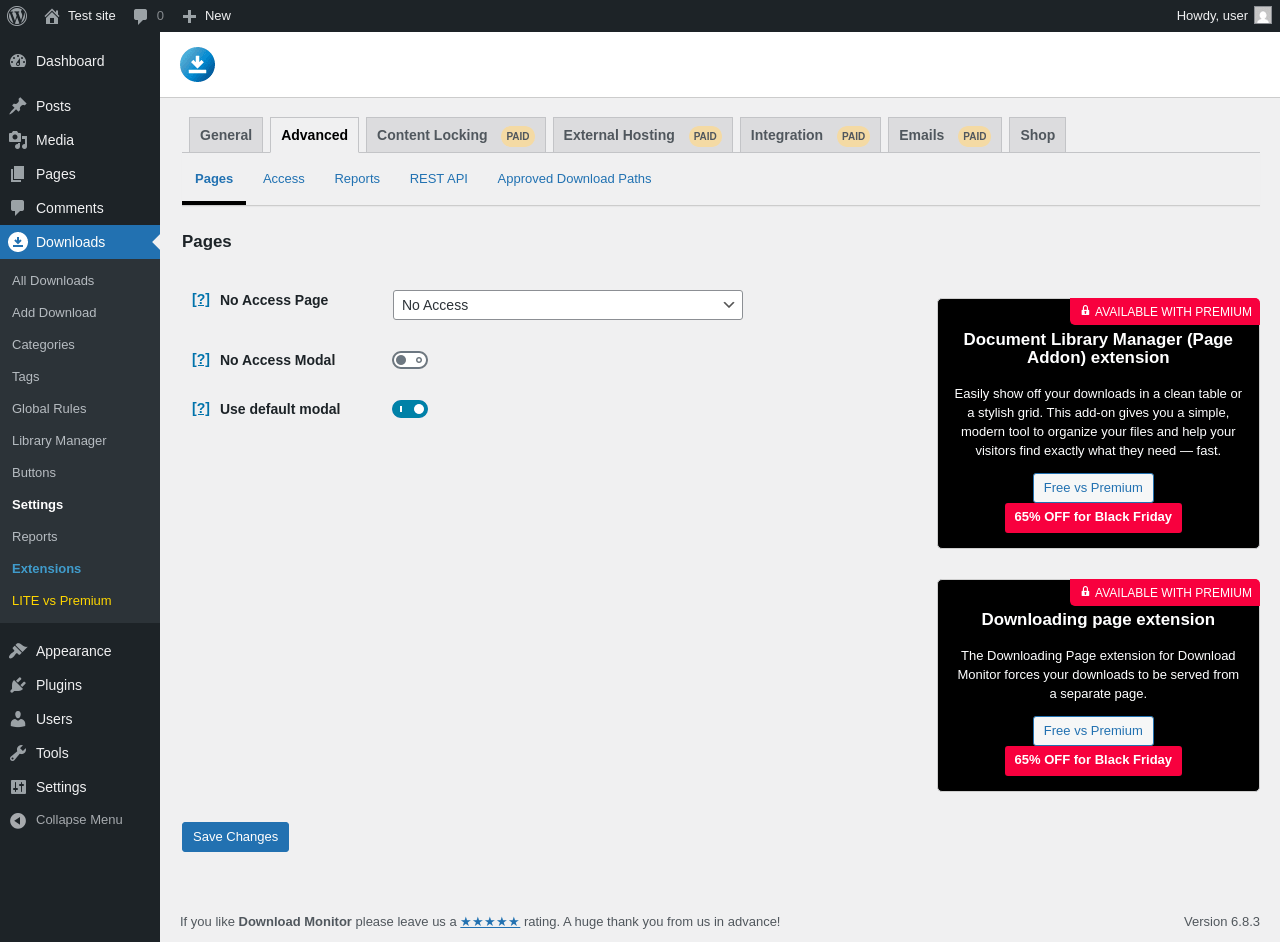
Task: Open the External Hosting tab
Action: coord(643,135)
